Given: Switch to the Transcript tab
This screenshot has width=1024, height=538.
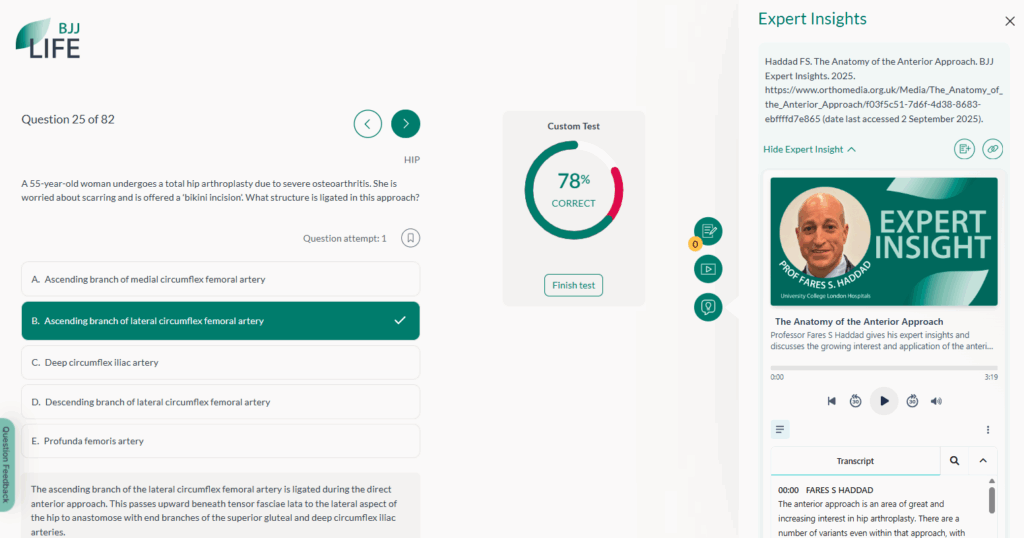Looking at the screenshot, I should coord(855,461).
